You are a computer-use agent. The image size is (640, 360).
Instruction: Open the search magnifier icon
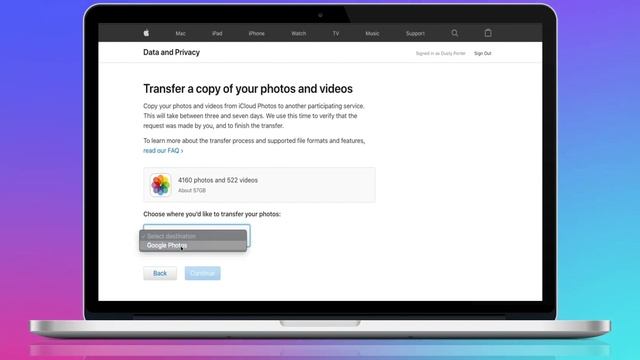click(x=454, y=33)
